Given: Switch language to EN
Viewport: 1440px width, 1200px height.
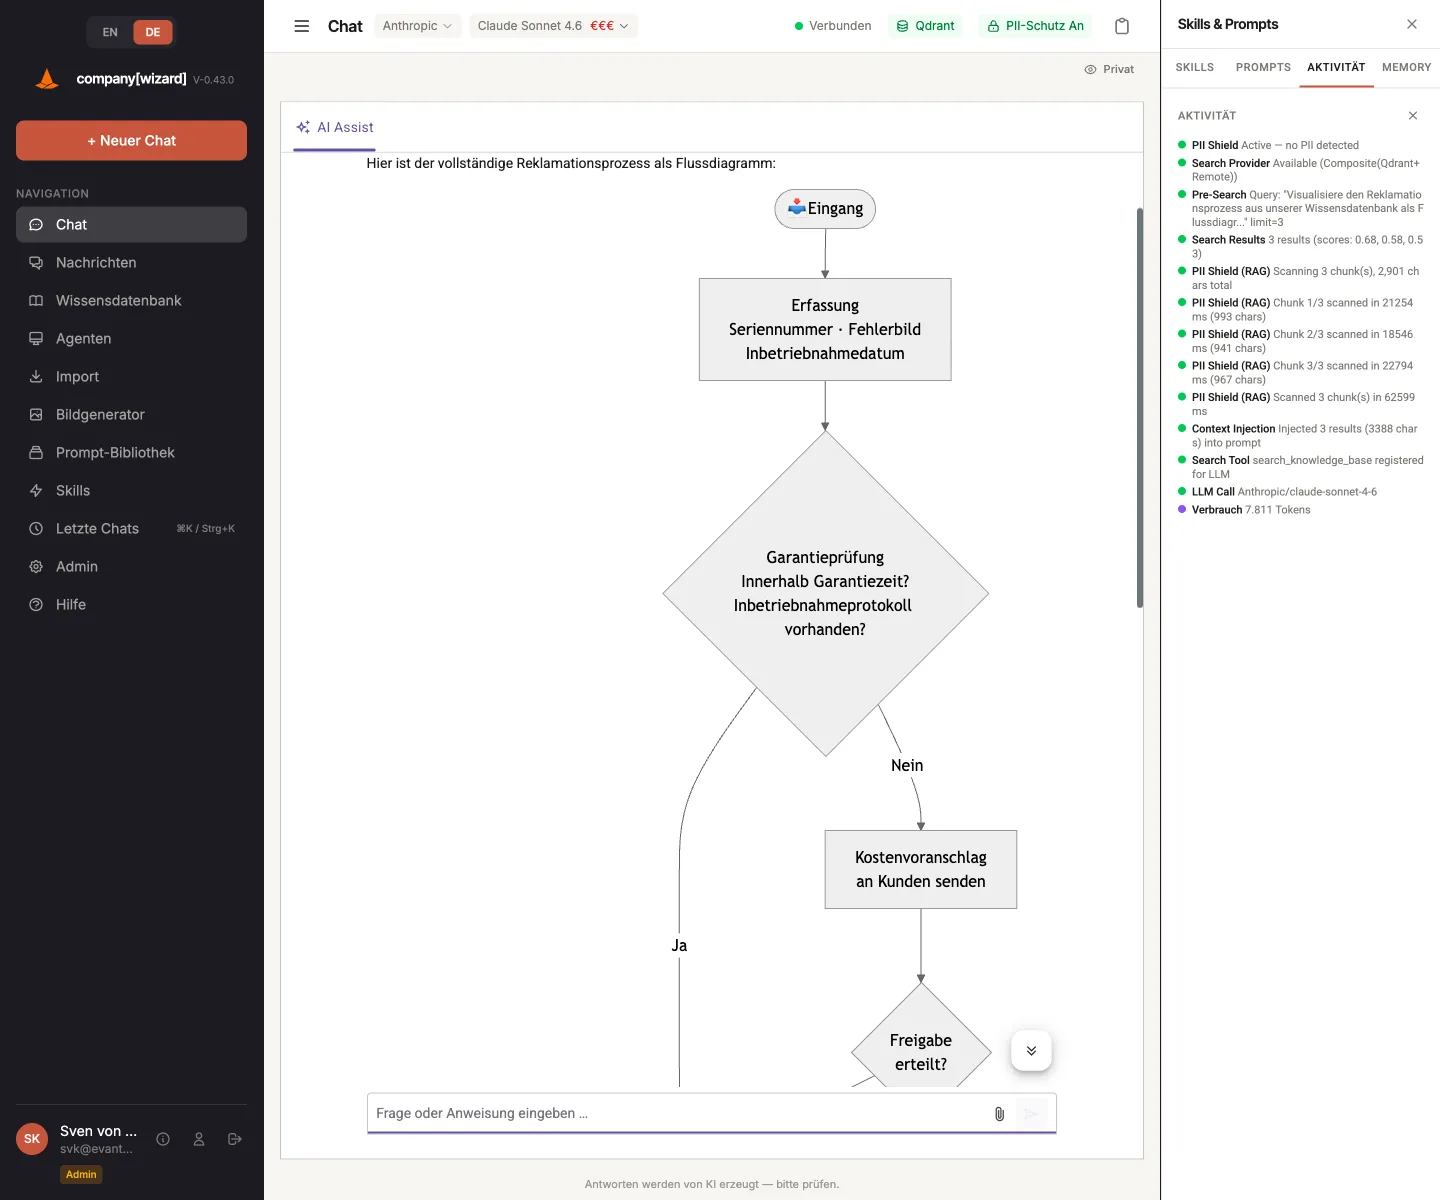Looking at the screenshot, I should pos(110,32).
